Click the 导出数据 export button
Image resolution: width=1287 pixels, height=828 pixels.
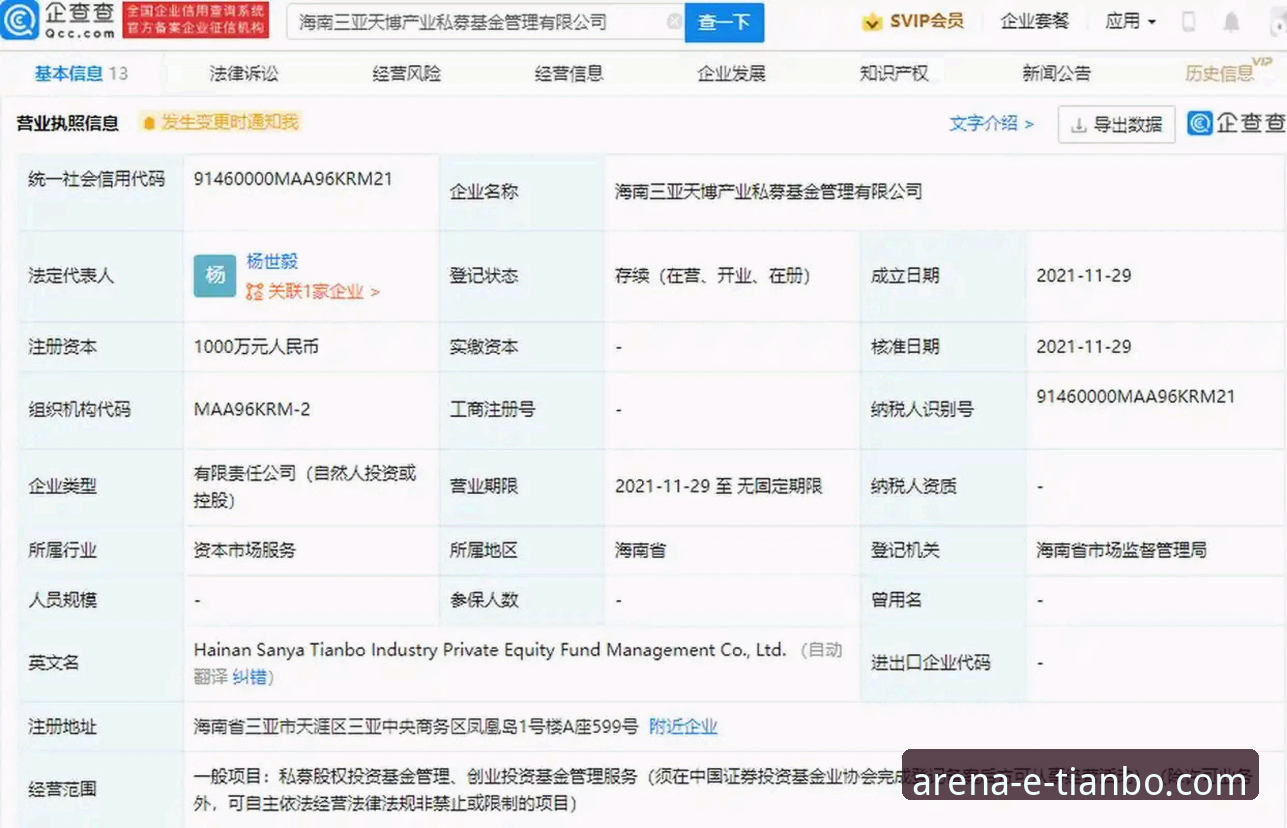(1116, 125)
